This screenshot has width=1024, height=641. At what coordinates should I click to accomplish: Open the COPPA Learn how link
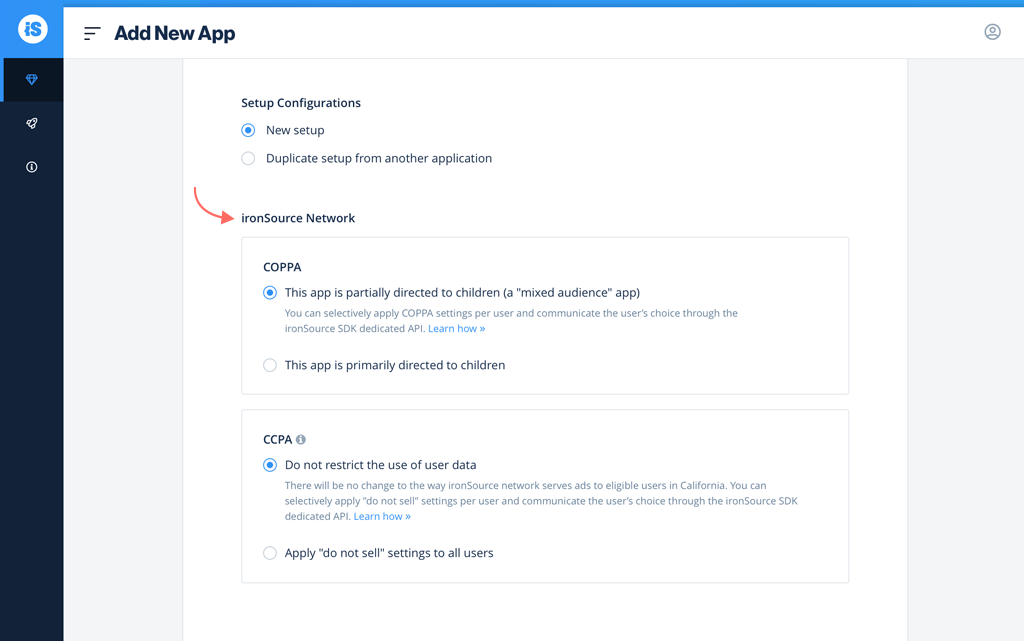[x=456, y=328]
